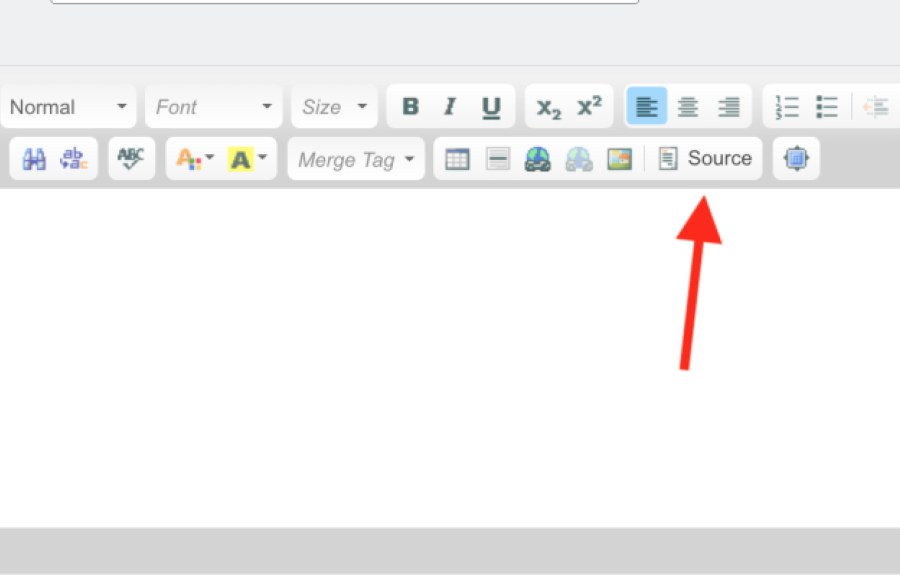Toggle underline formatting

[491, 107]
